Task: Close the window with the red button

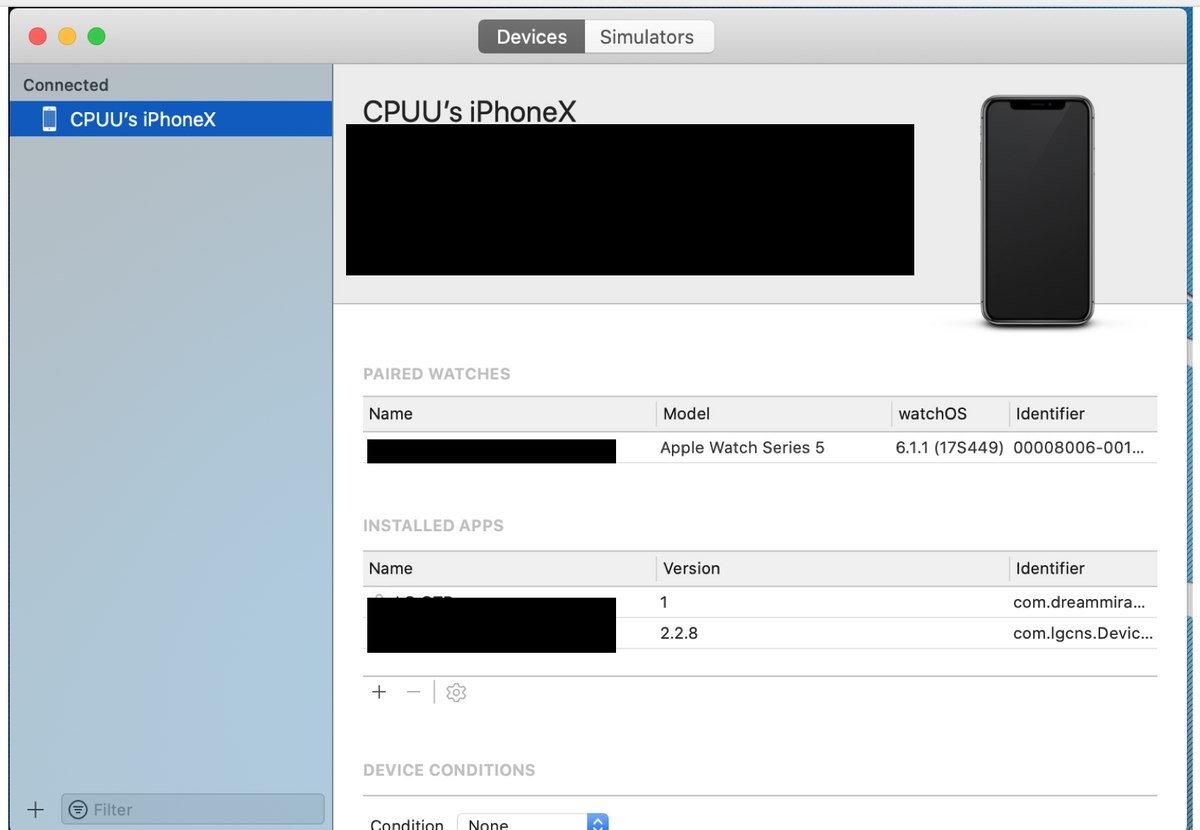Action: coord(38,37)
